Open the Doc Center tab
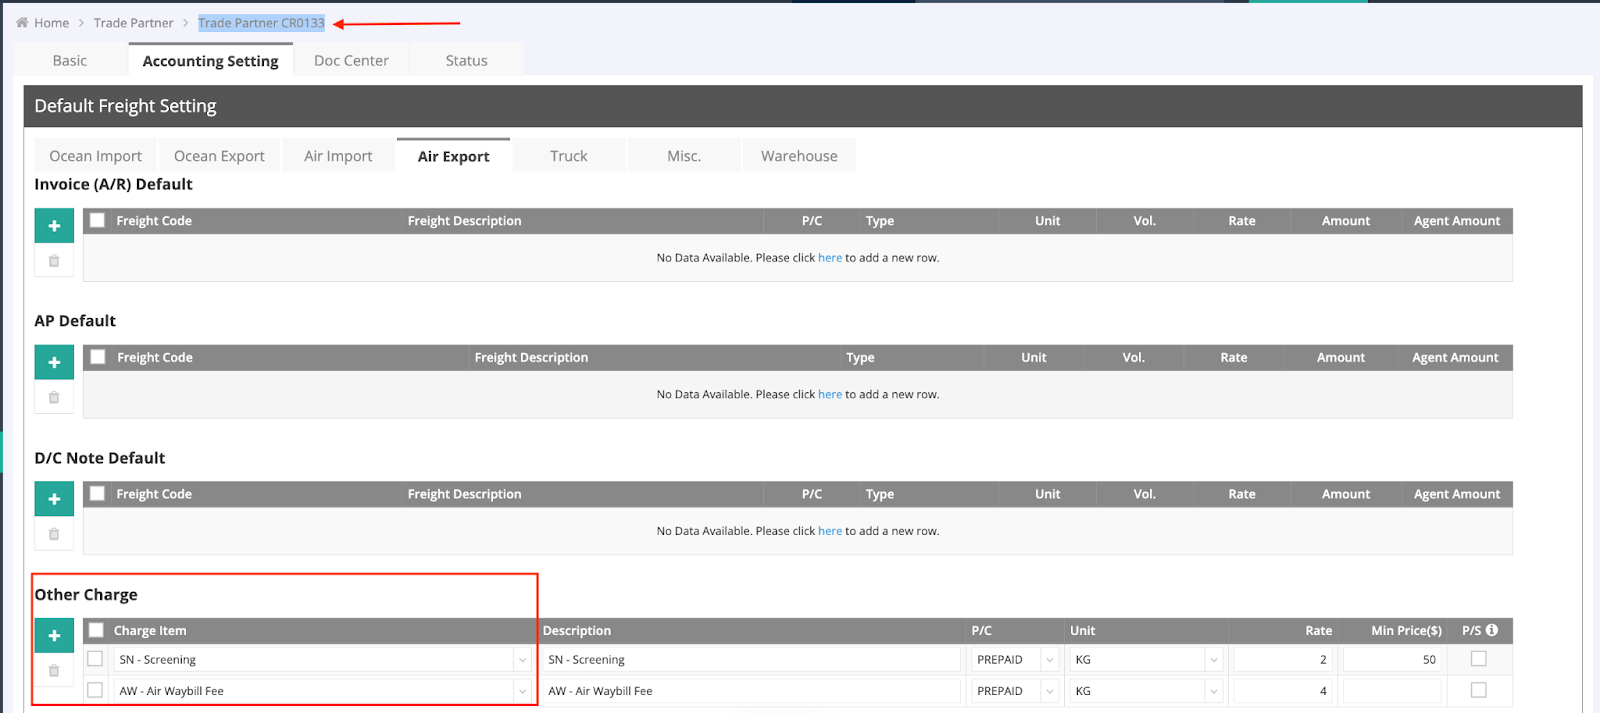 click(x=351, y=61)
